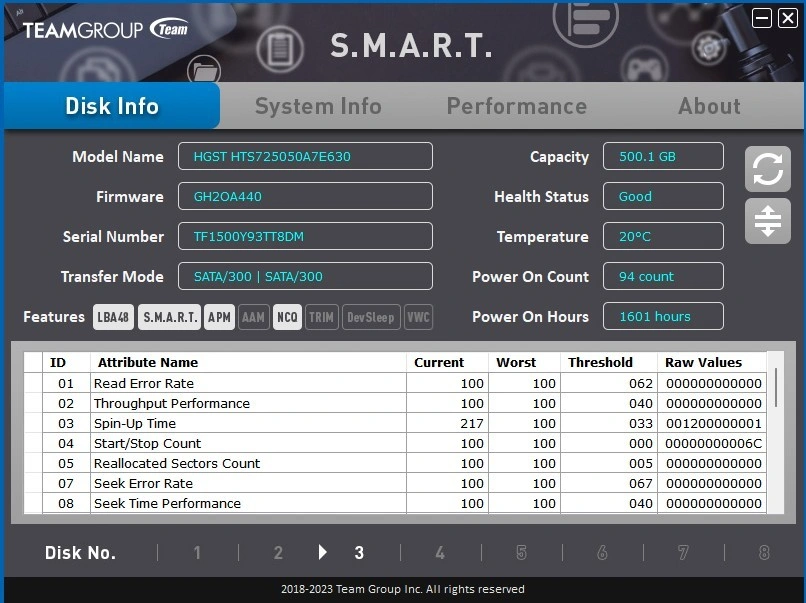Select disk number 1
806x603 pixels.
pyautogui.click(x=197, y=553)
